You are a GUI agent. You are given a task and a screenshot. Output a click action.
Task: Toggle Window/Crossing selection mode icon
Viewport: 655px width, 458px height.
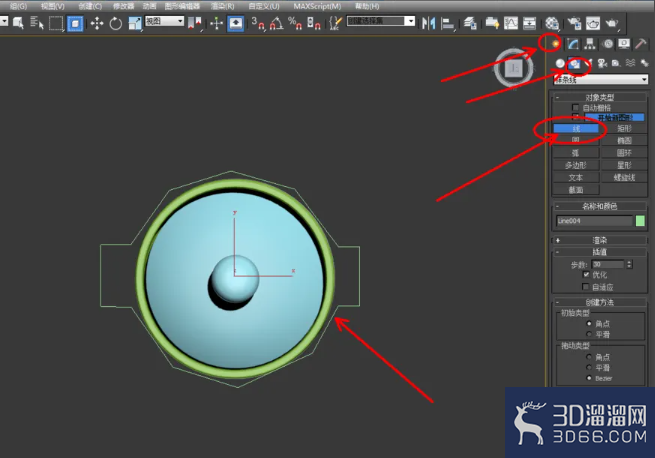tap(75, 23)
